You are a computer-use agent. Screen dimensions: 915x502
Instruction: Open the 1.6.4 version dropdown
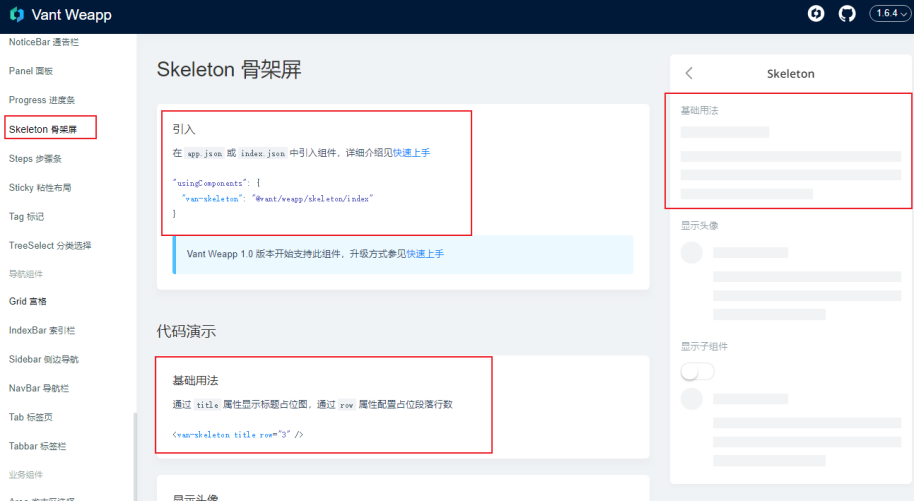[x=890, y=13]
